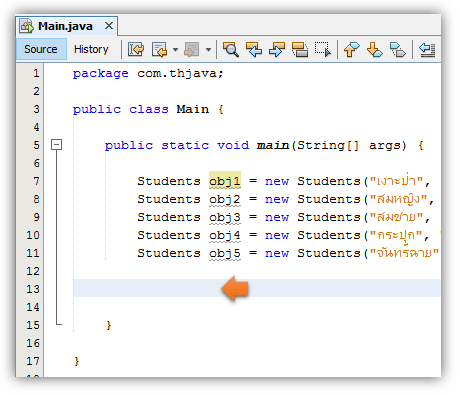Click the class name 'Main' on line 3
460x395 pixels.
pyautogui.click(x=193, y=109)
